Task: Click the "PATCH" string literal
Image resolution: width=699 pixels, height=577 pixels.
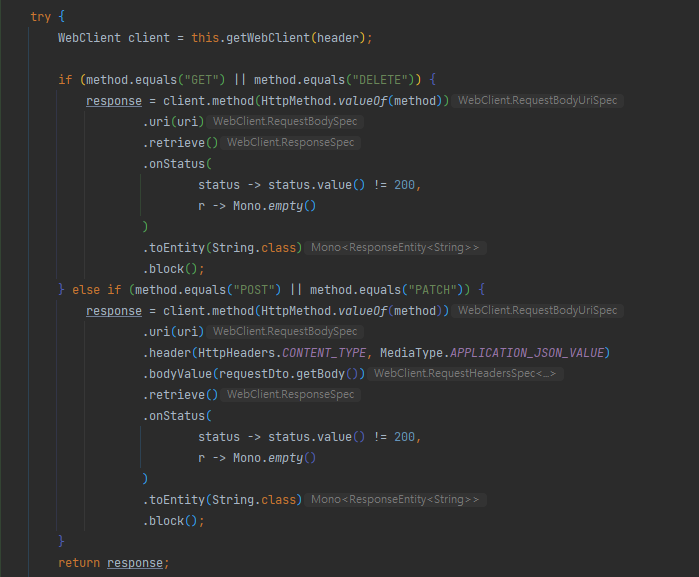Action: pos(432,290)
